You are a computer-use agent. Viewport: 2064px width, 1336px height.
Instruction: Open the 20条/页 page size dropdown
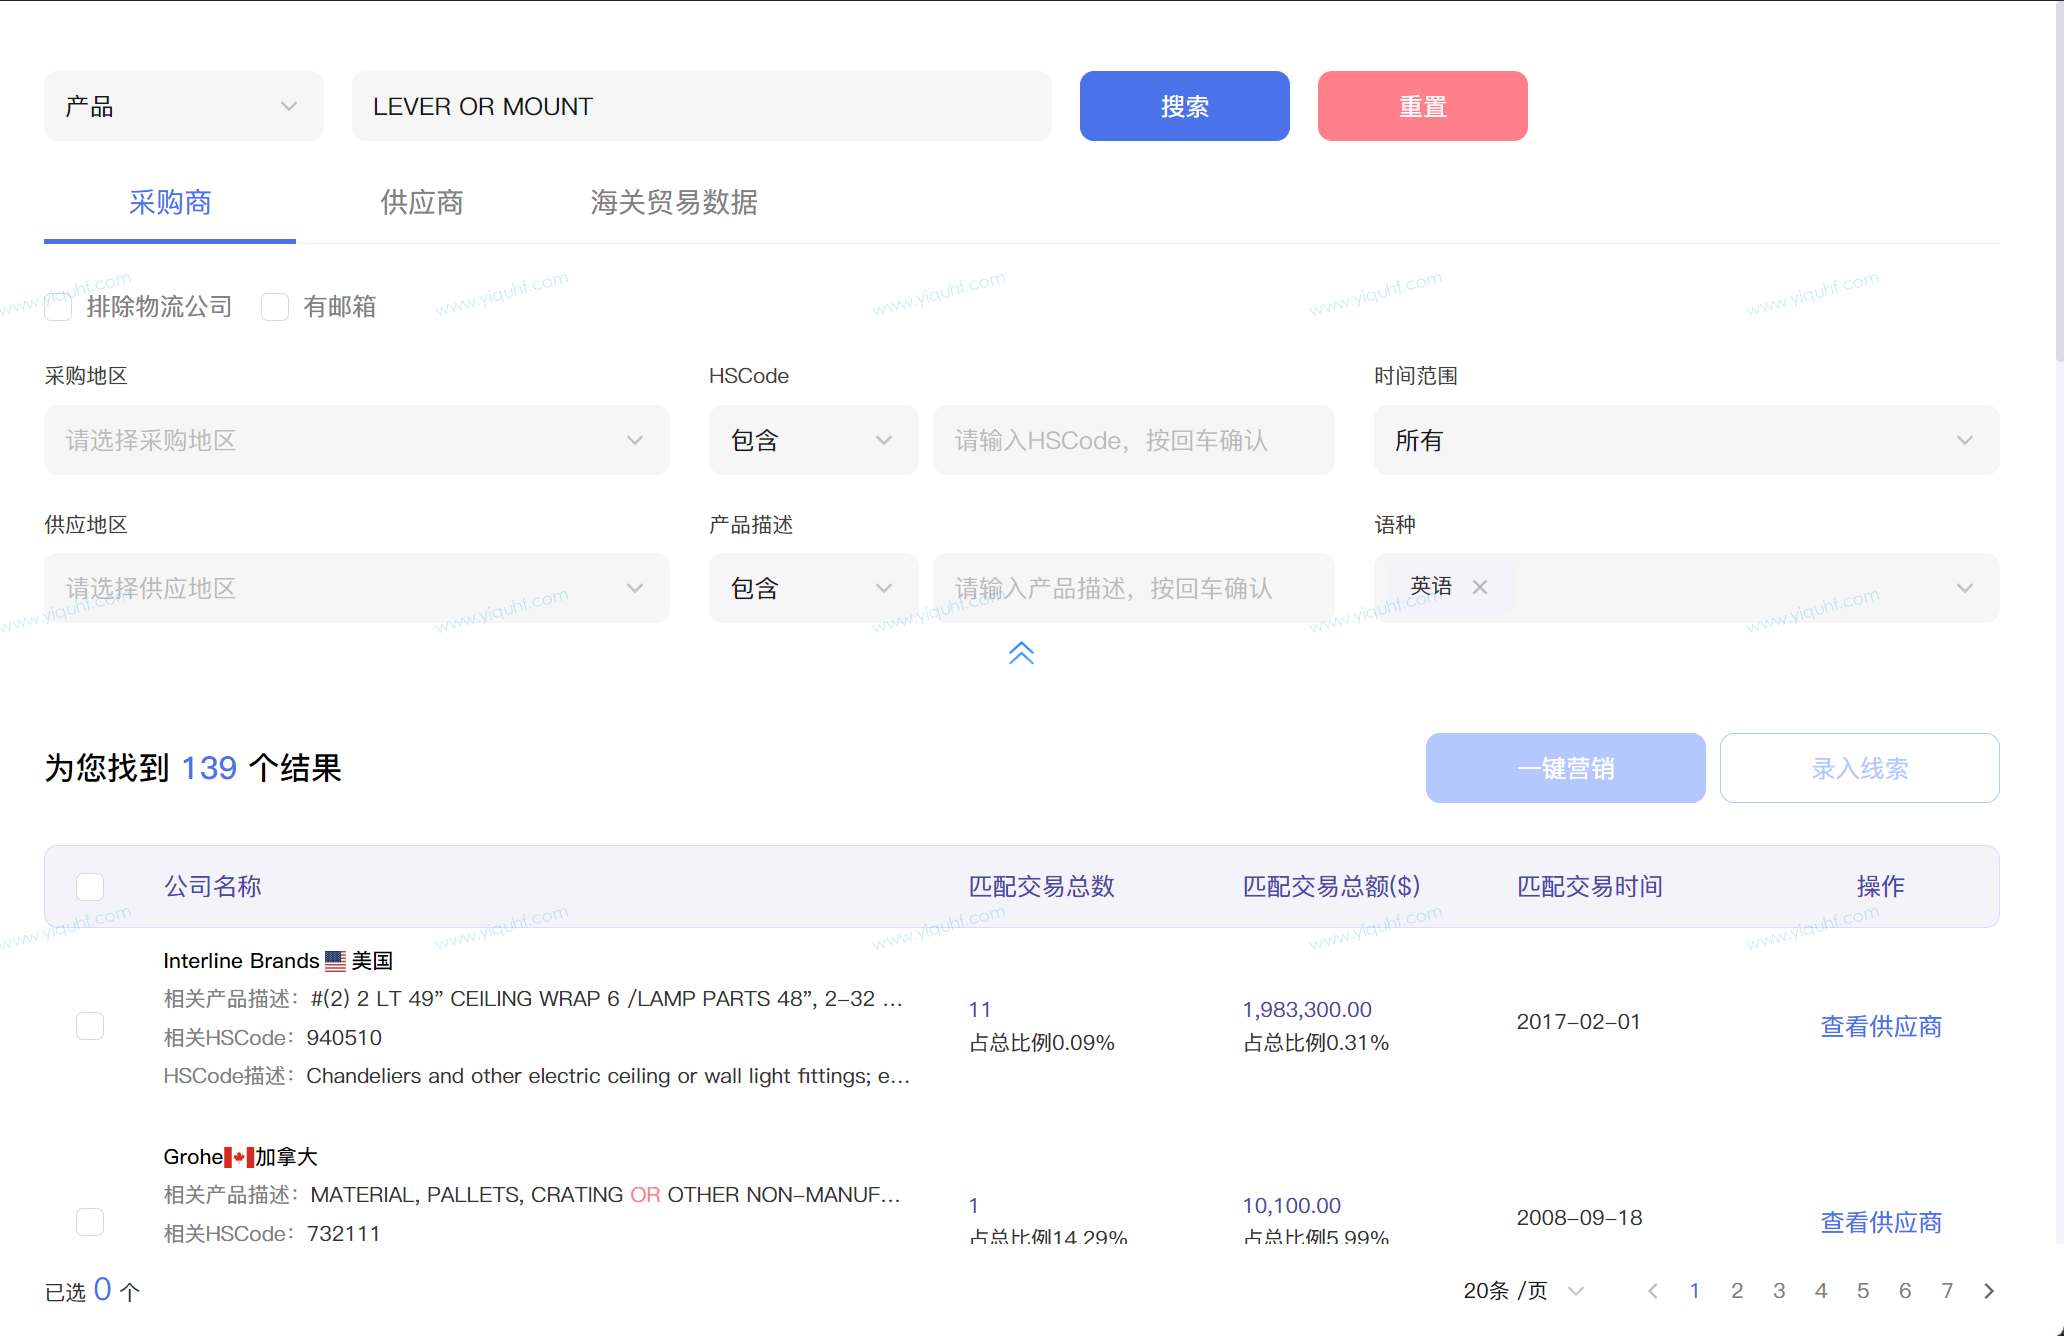click(x=1523, y=1291)
